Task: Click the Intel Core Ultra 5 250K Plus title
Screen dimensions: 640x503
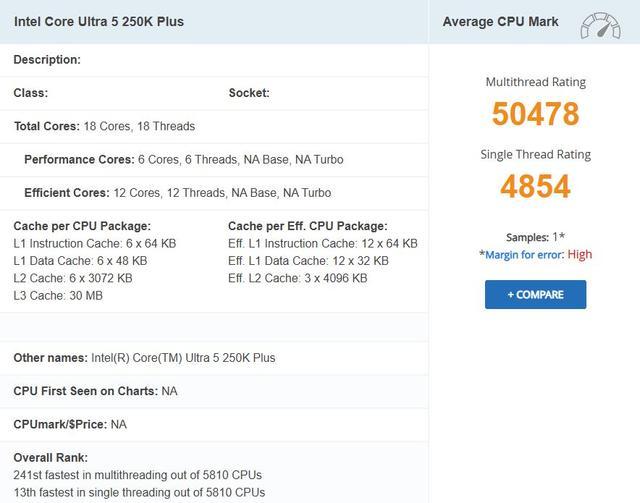Action: click(x=99, y=21)
